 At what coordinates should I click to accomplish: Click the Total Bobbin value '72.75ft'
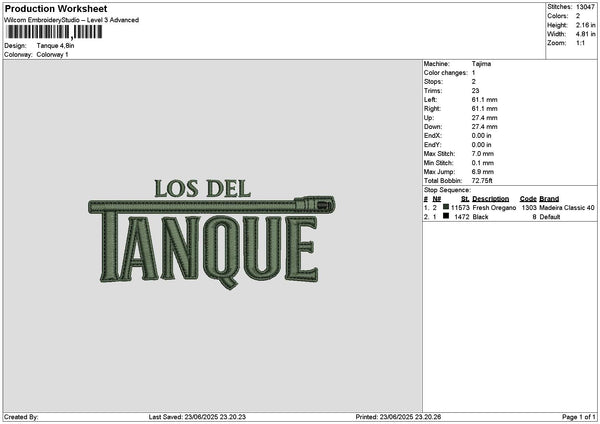pyautogui.click(x=482, y=181)
